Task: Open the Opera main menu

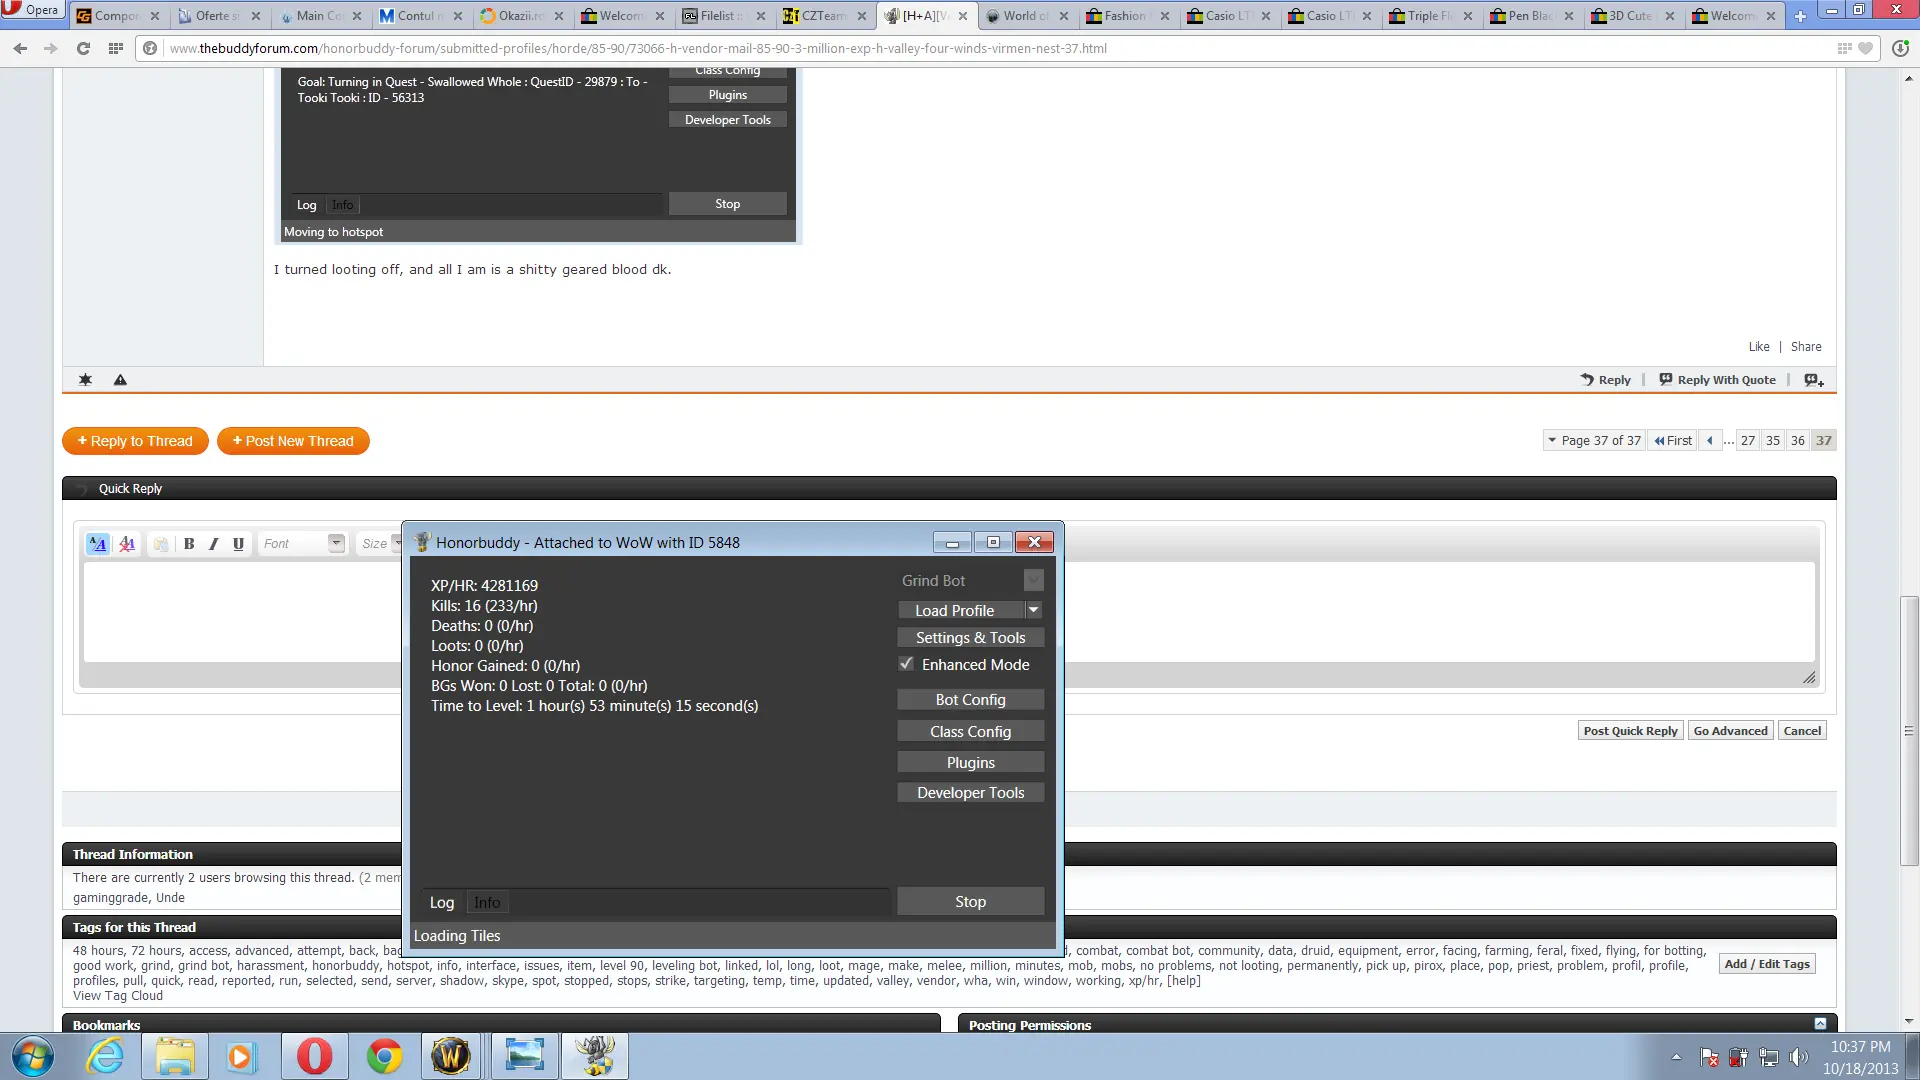Action: [x=31, y=10]
